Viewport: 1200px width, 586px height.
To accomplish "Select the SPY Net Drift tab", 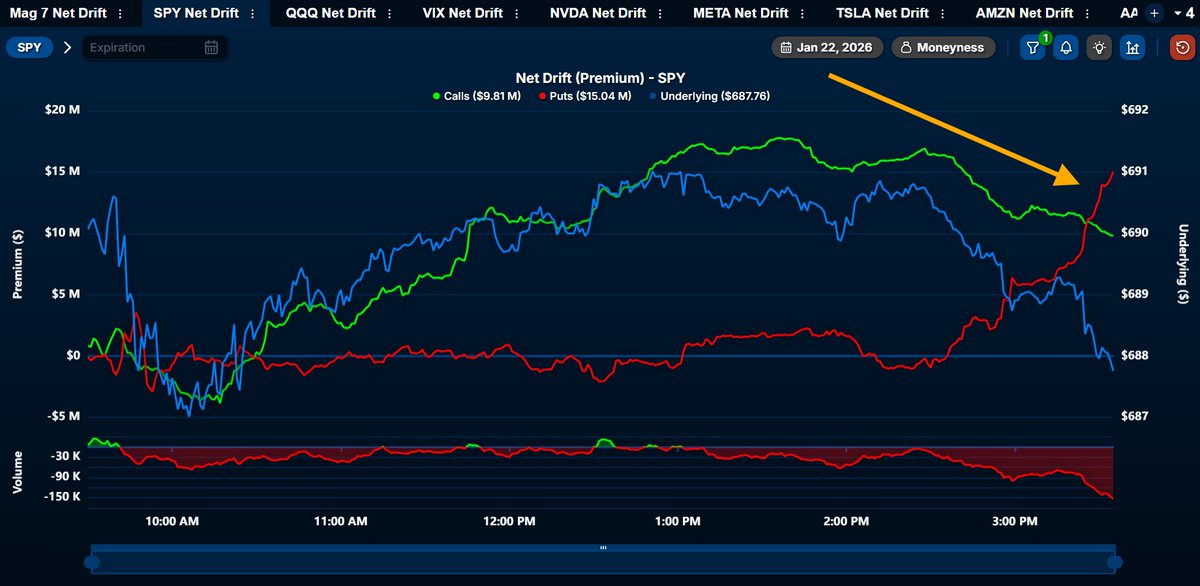I will pos(195,13).
